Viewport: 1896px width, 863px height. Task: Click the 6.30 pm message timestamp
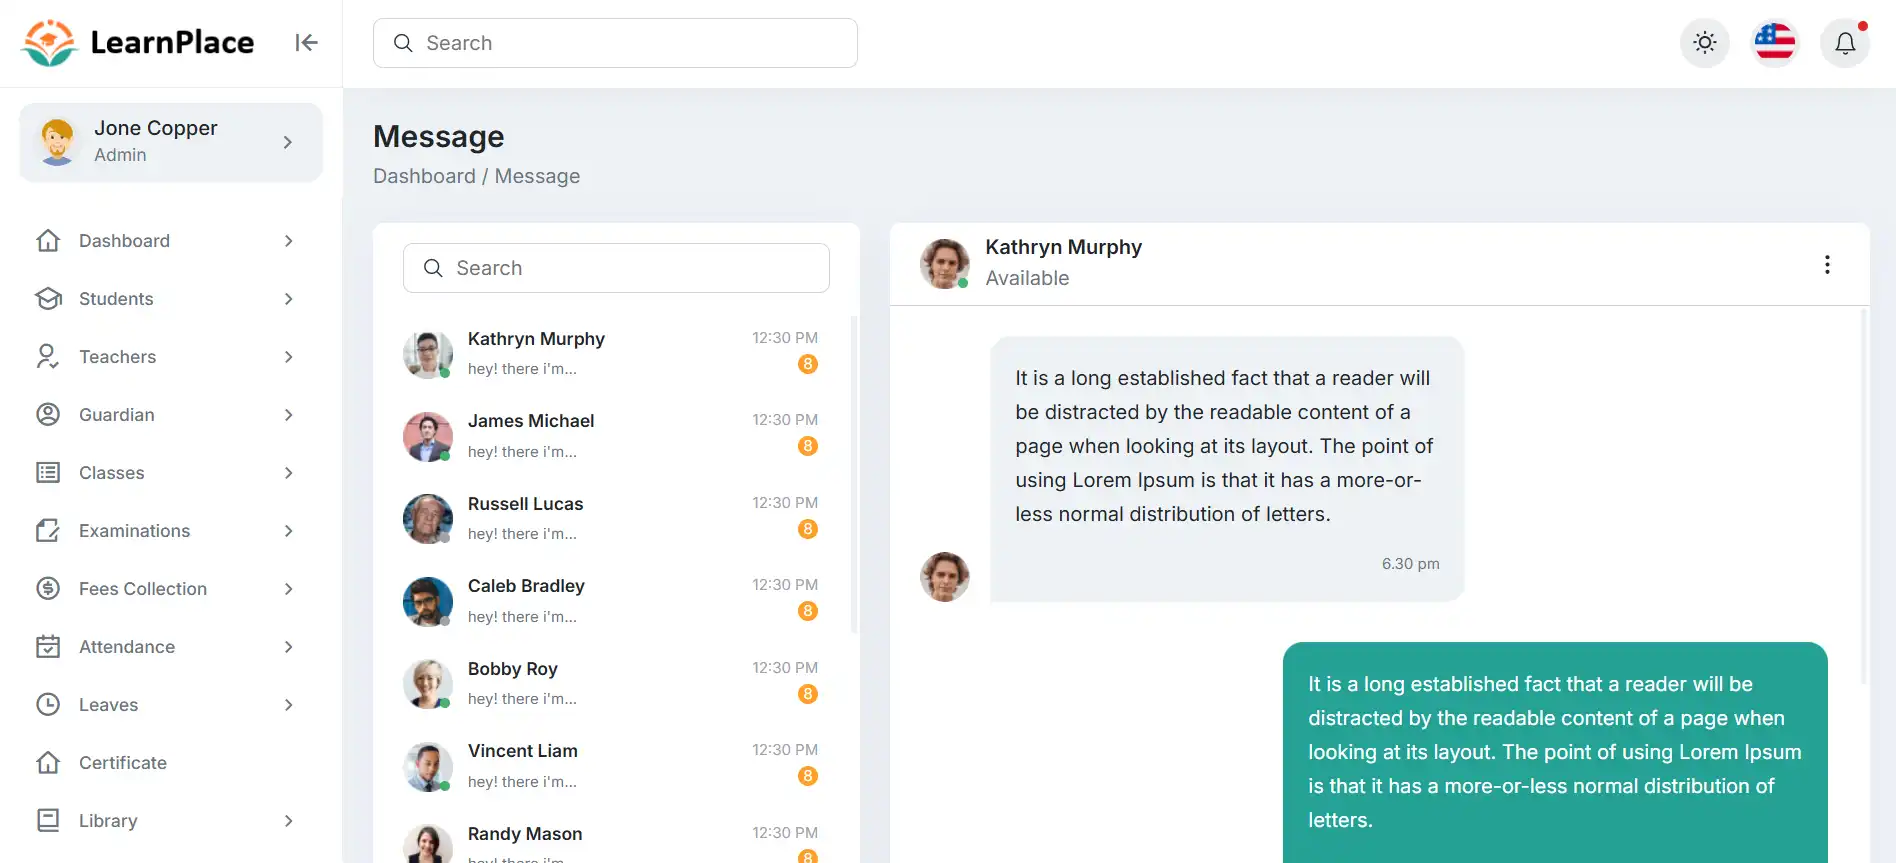1410,564
